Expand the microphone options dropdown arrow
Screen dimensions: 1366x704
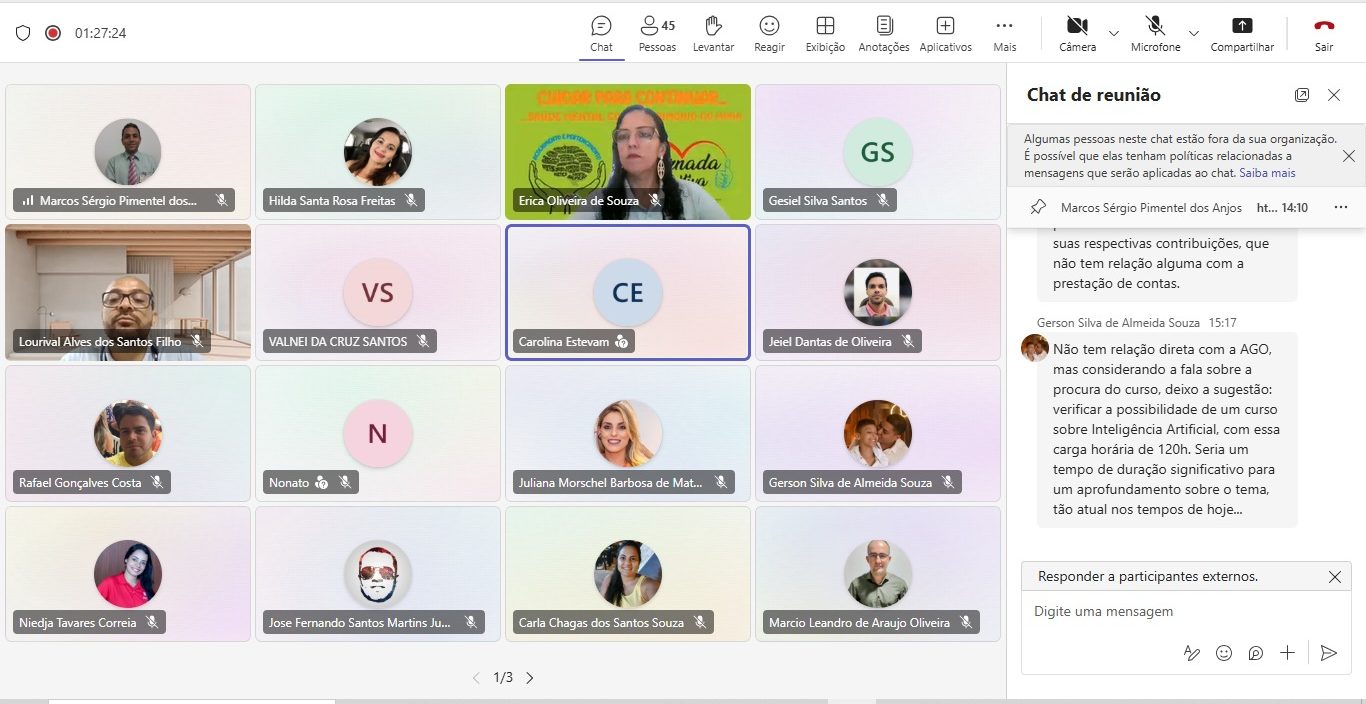1193,33
